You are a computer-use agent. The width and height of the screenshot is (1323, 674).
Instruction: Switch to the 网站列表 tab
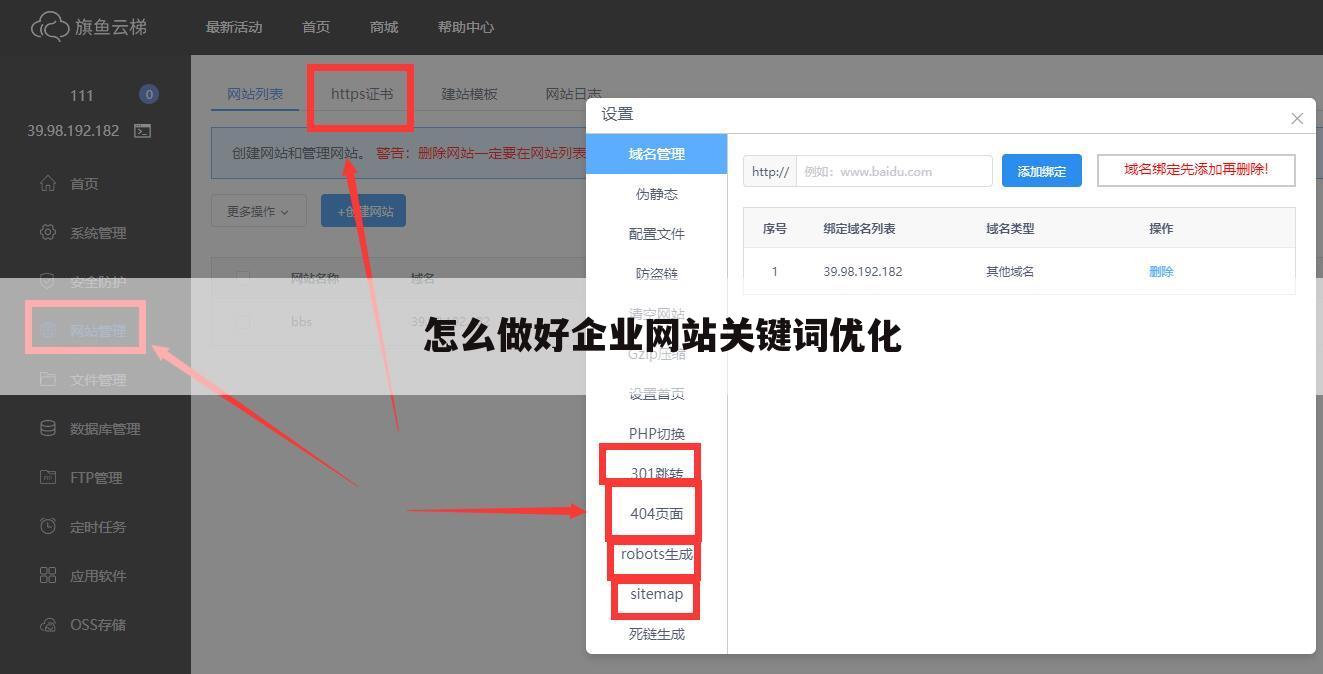255,94
